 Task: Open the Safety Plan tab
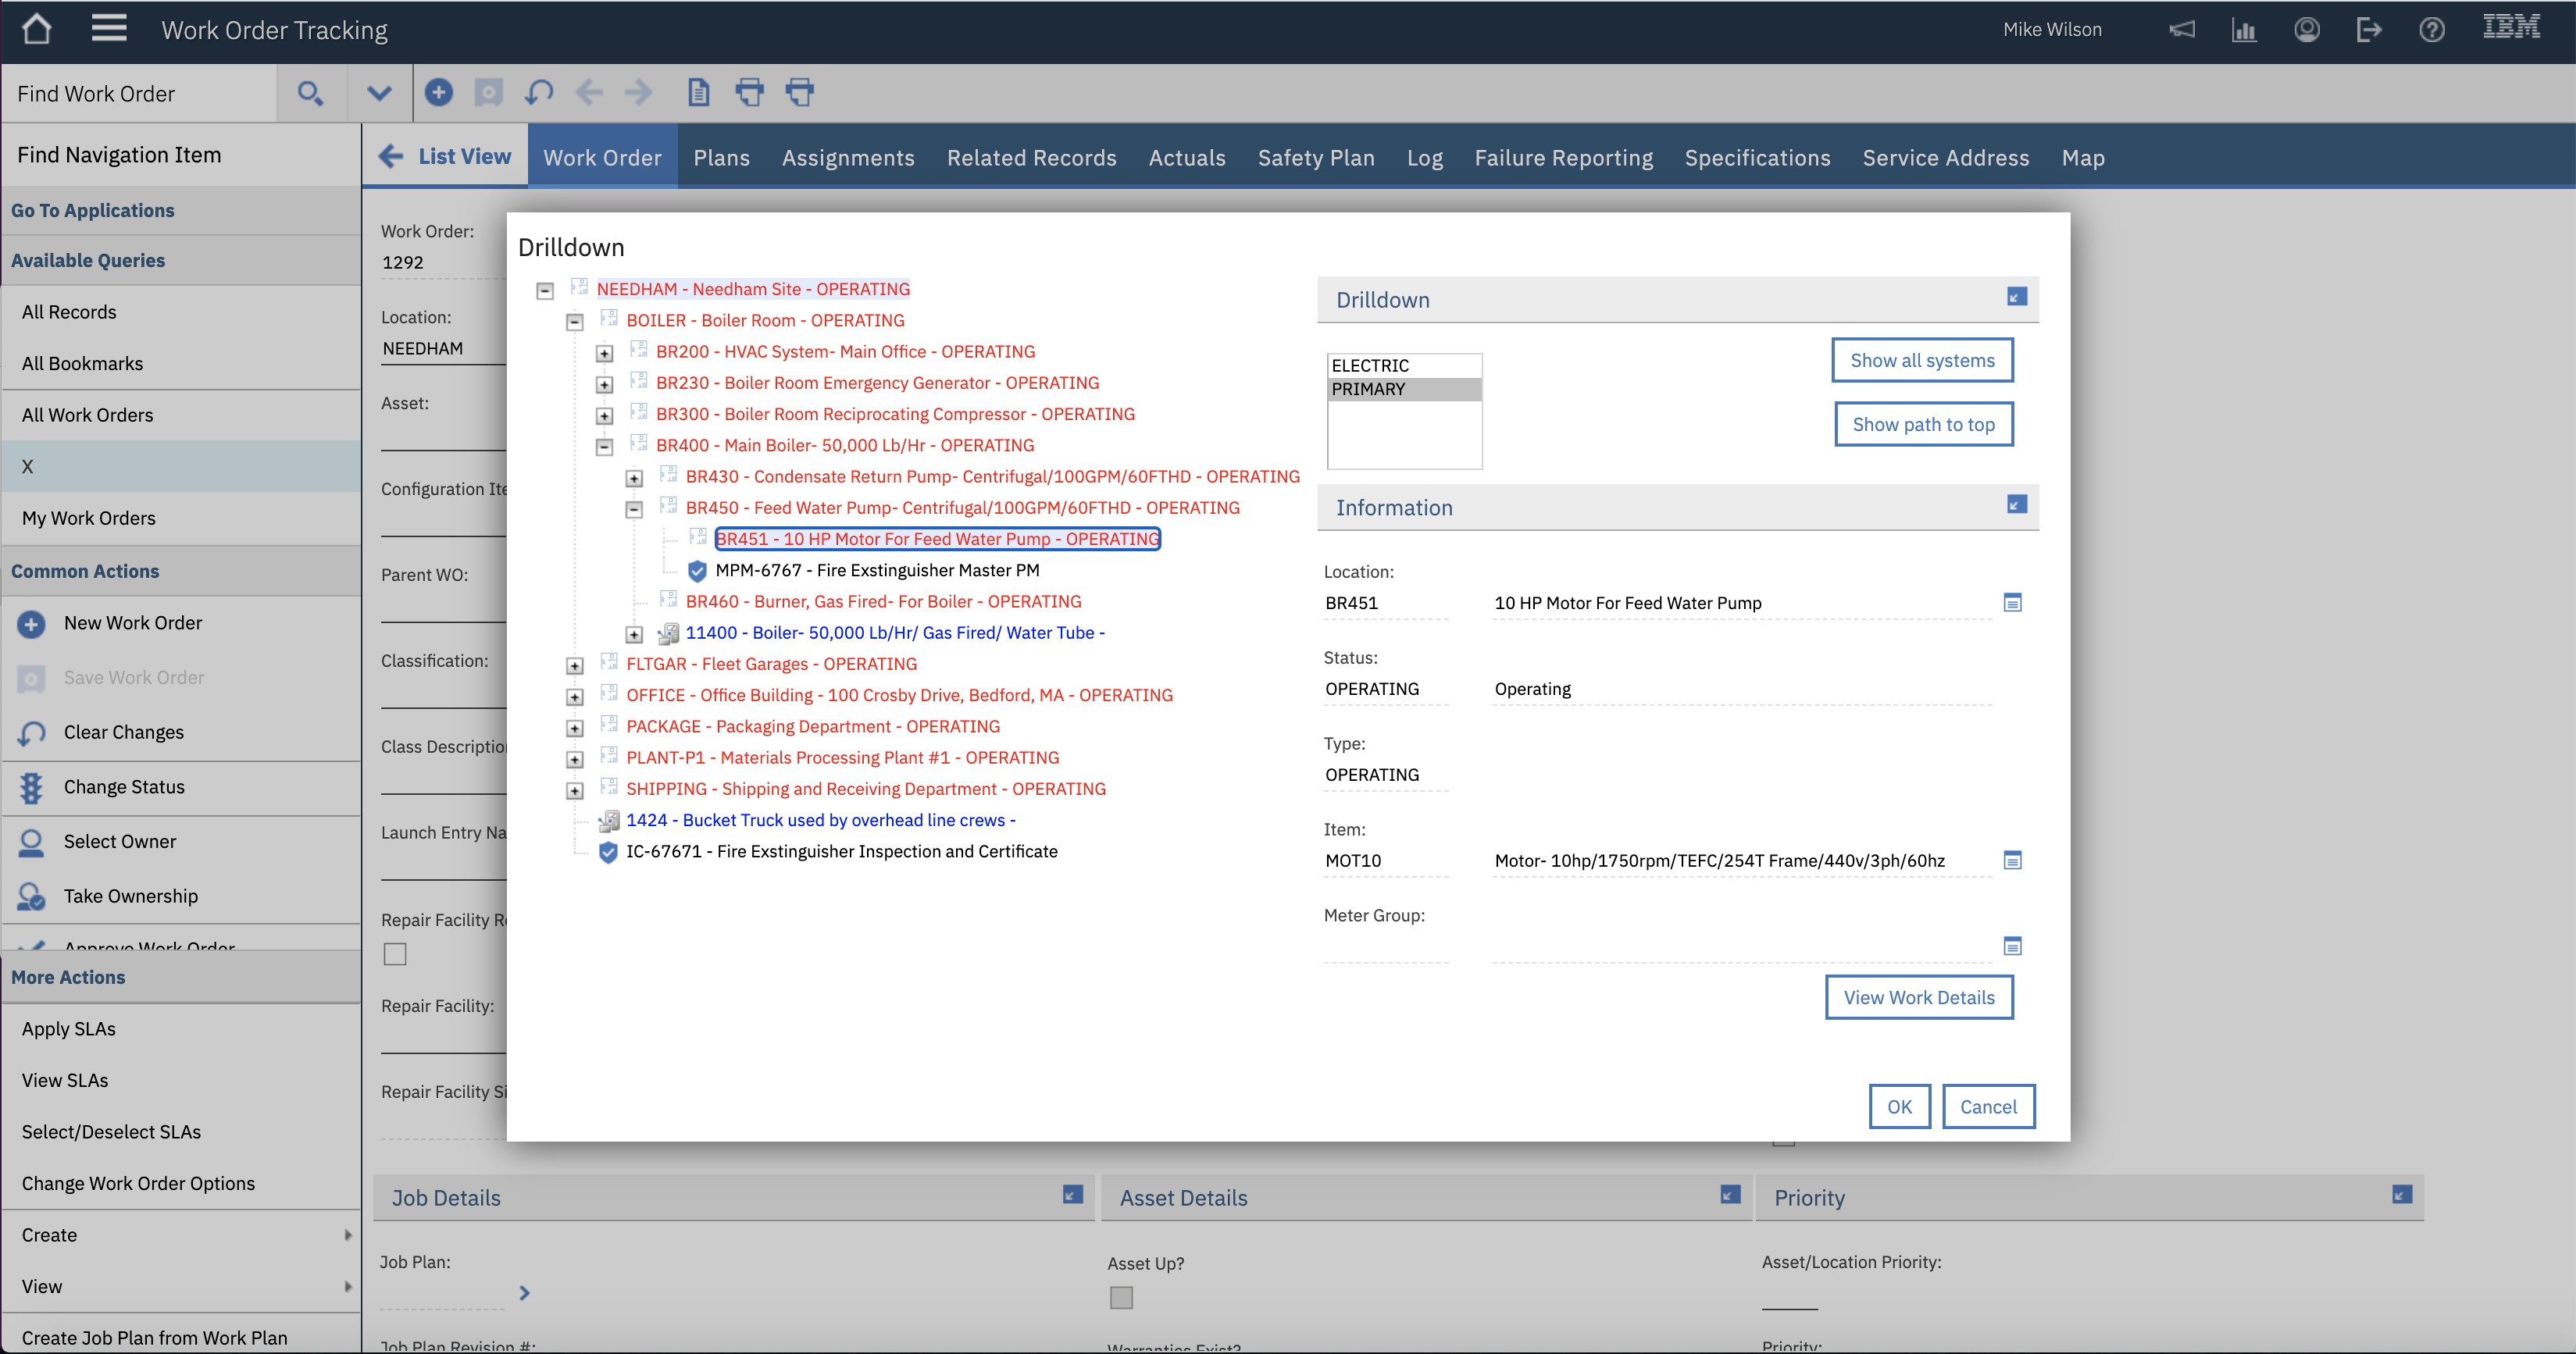point(1315,158)
